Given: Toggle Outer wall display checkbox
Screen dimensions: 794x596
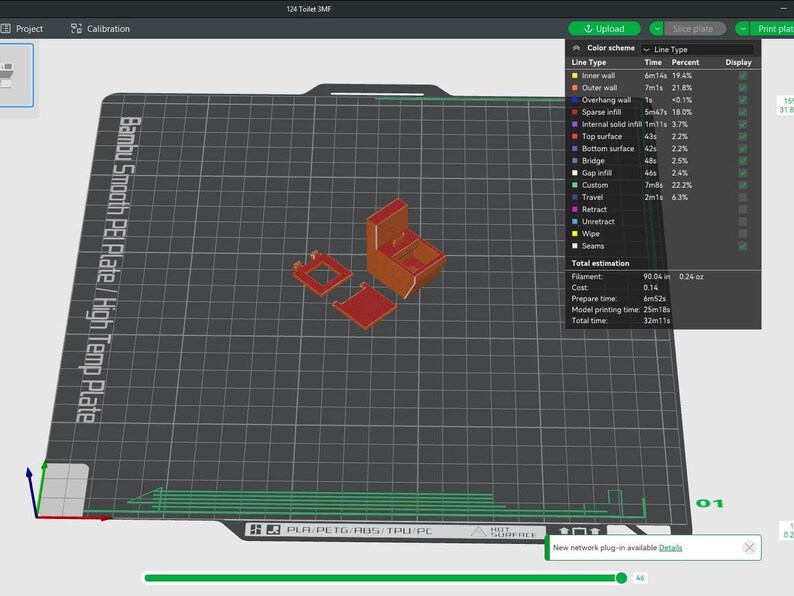Looking at the screenshot, I should [742, 88].
